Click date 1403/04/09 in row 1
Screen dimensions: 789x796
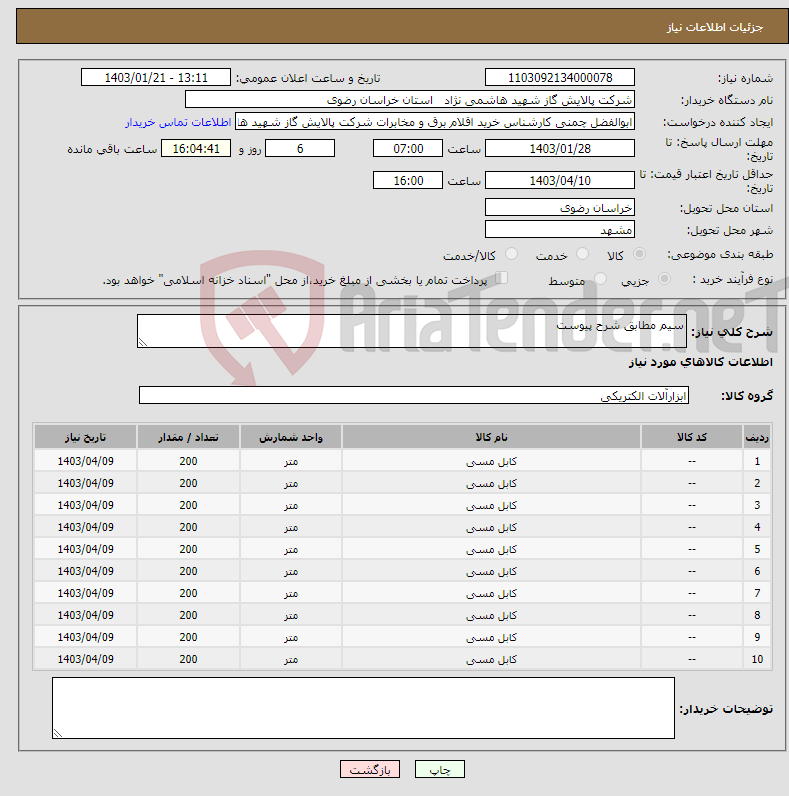(x=85, y=461)
